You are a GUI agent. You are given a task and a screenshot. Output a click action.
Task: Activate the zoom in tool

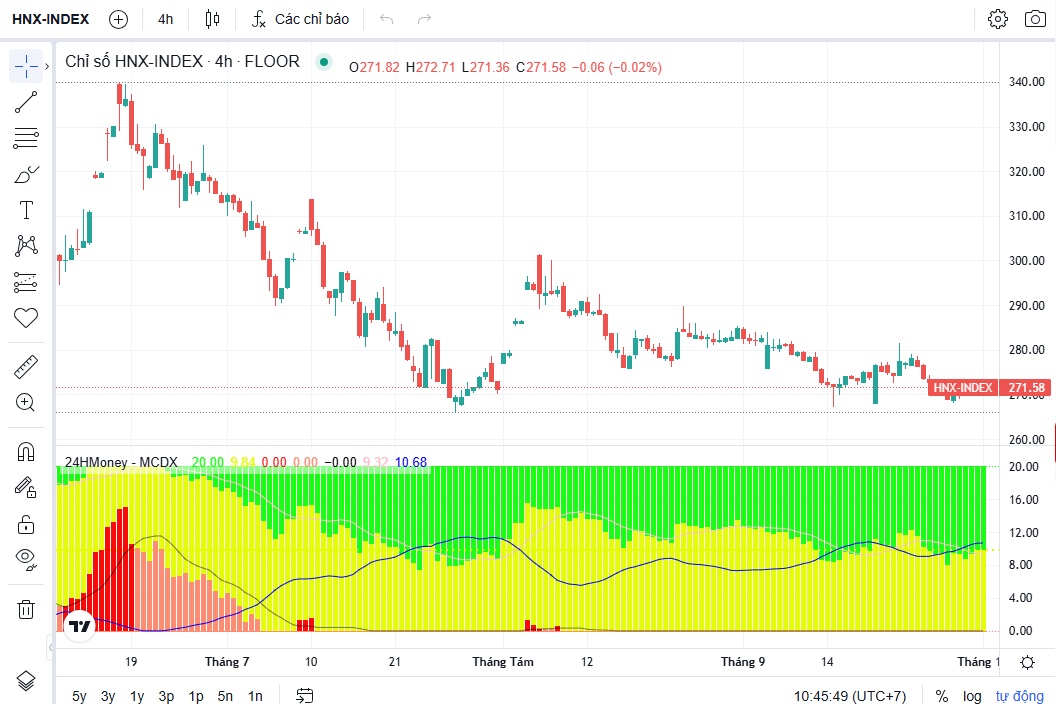26,403
